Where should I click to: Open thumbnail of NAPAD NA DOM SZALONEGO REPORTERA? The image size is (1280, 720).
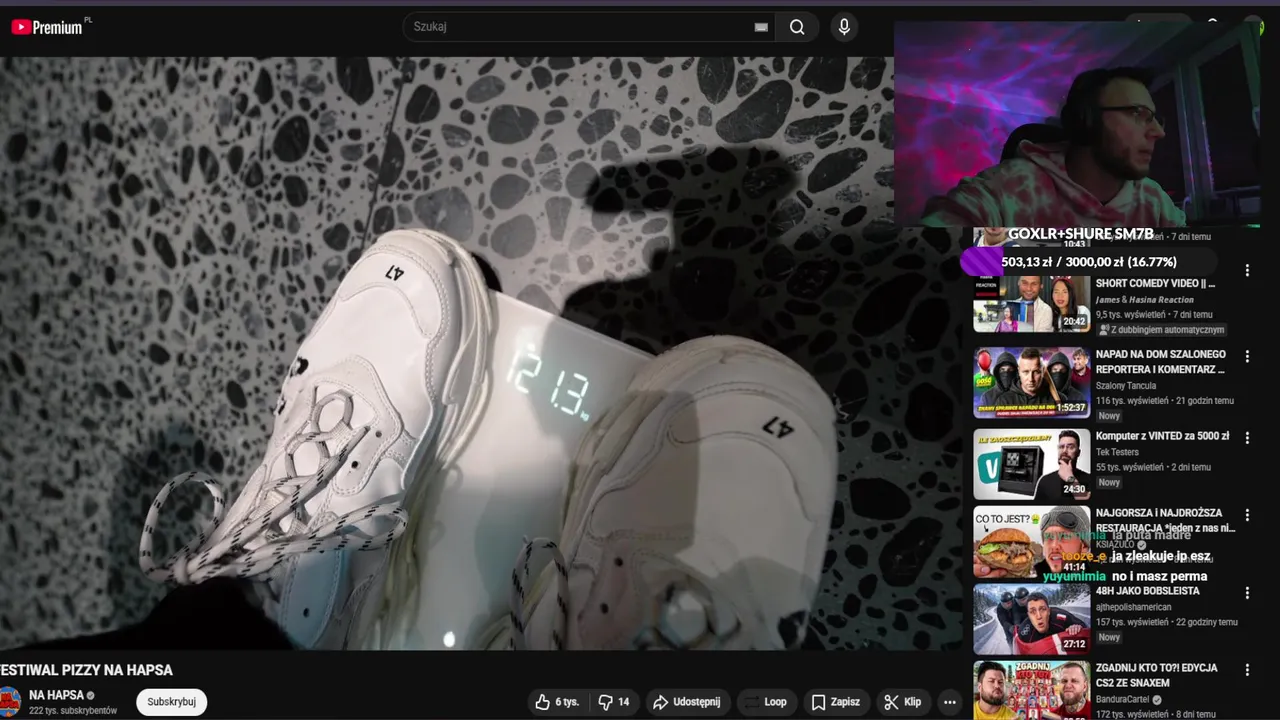(x=1031, y=382)
